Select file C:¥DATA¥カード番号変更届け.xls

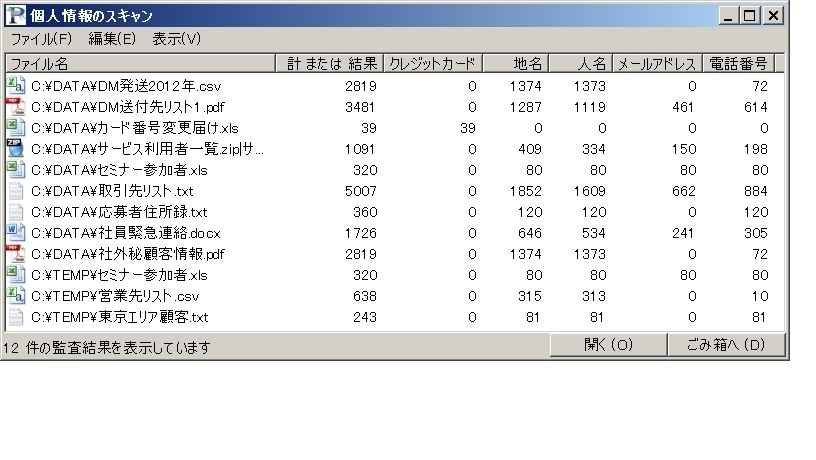[135, 128]
